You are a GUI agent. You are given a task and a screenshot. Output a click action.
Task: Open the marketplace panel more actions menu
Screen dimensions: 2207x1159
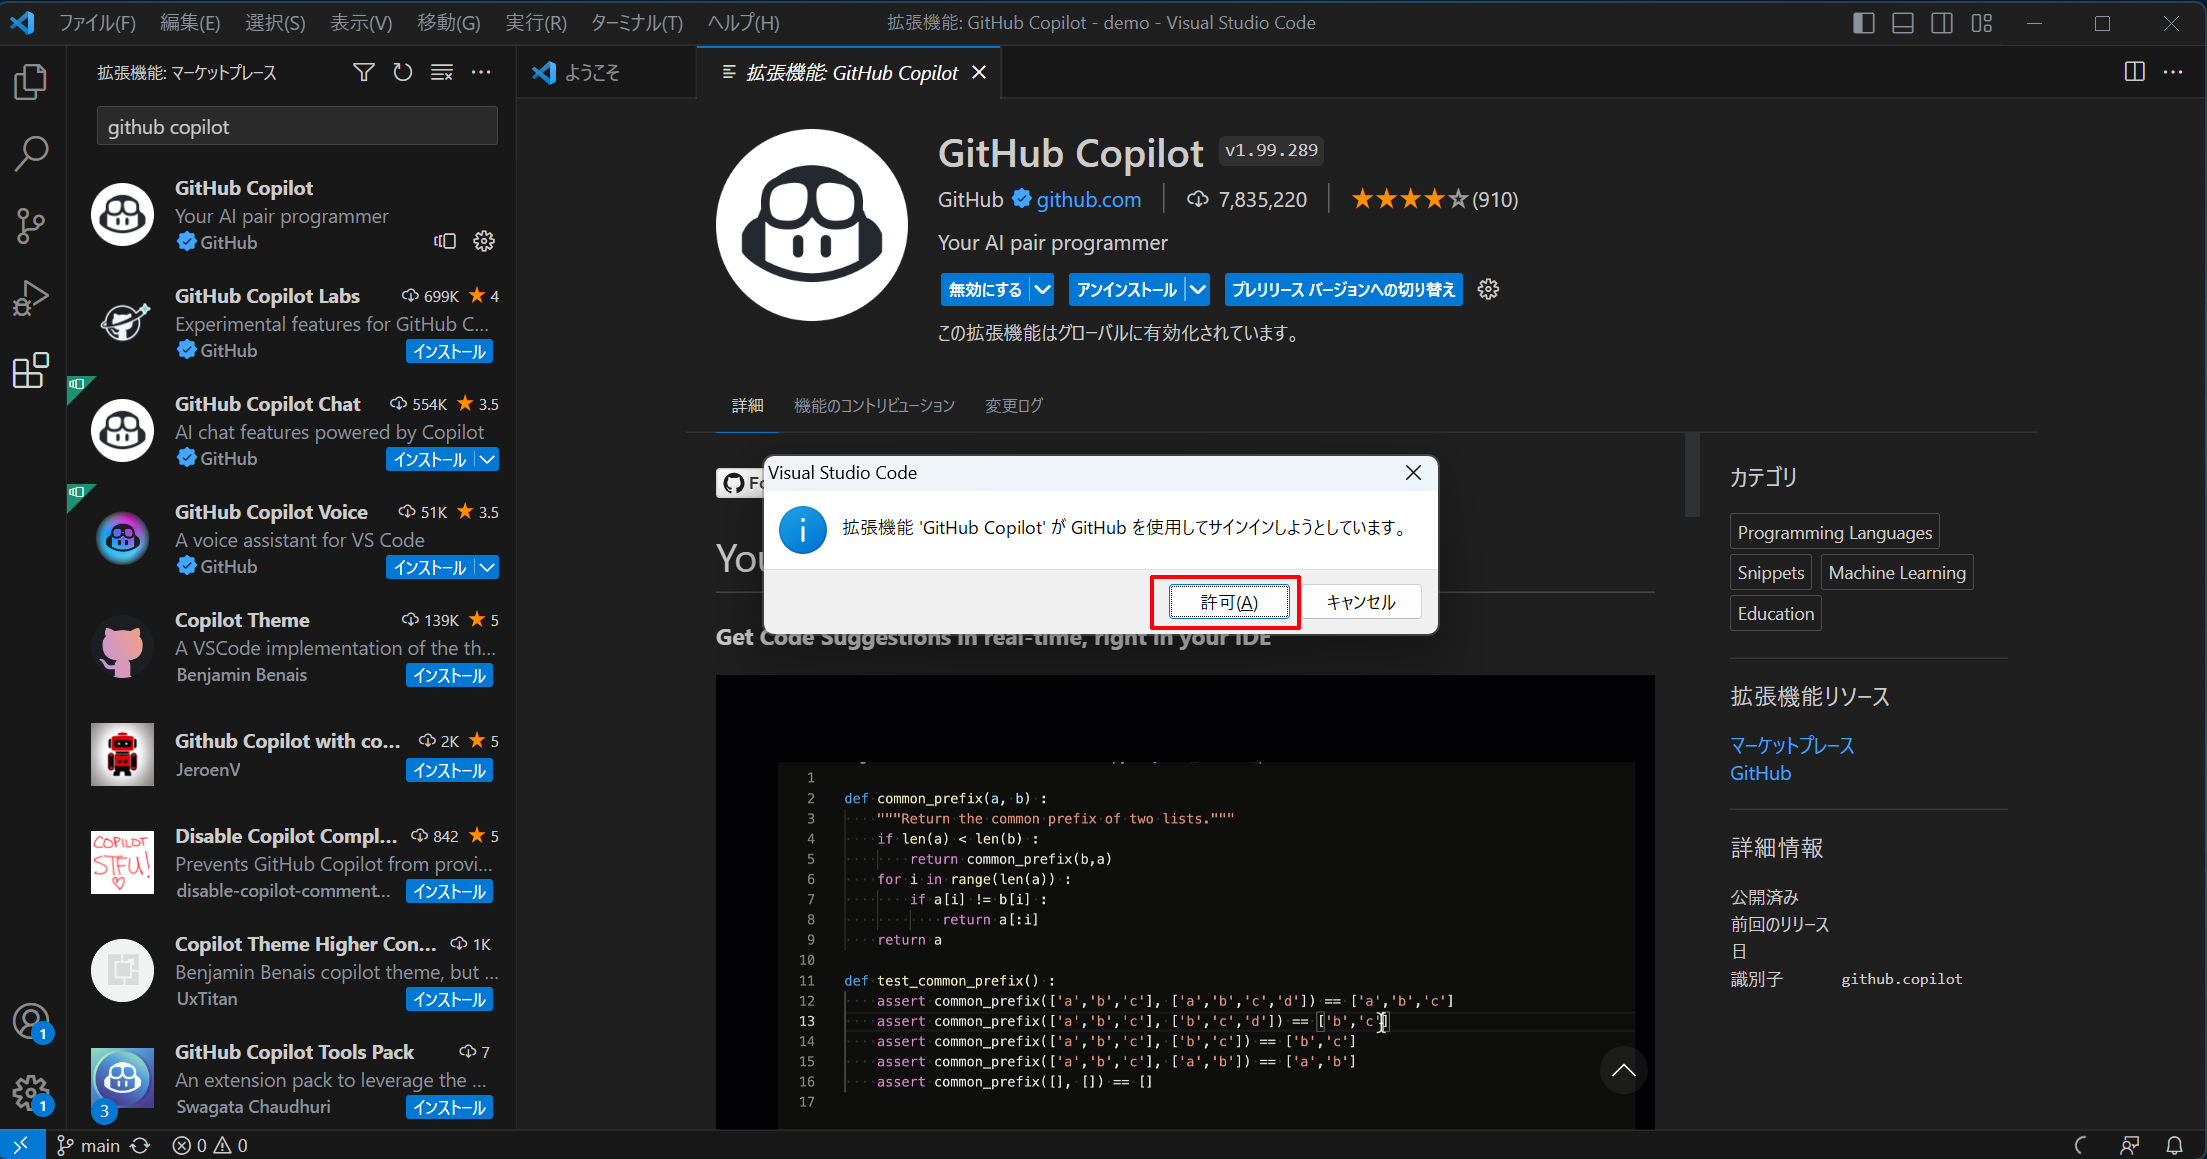pyautogui.click(x=481, y=72)
